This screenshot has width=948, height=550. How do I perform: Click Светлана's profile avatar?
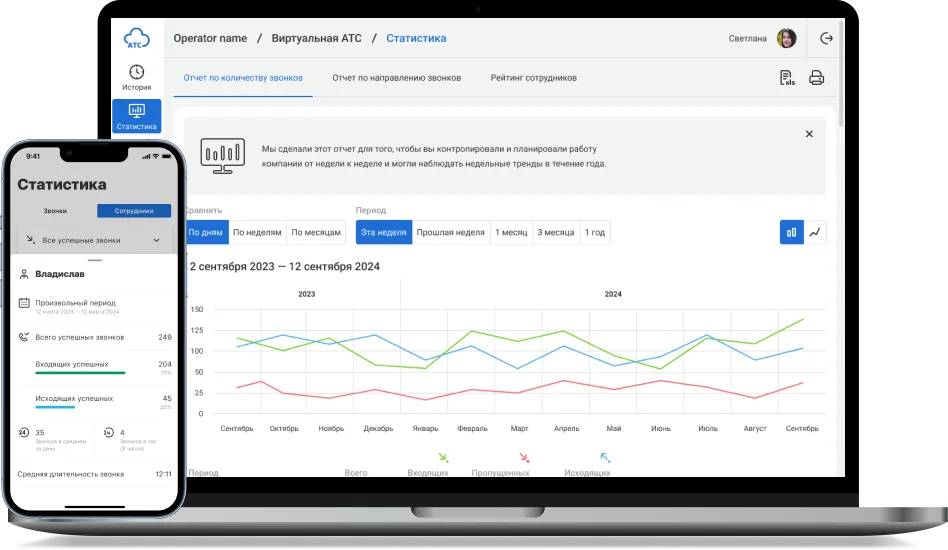[786, 38]
